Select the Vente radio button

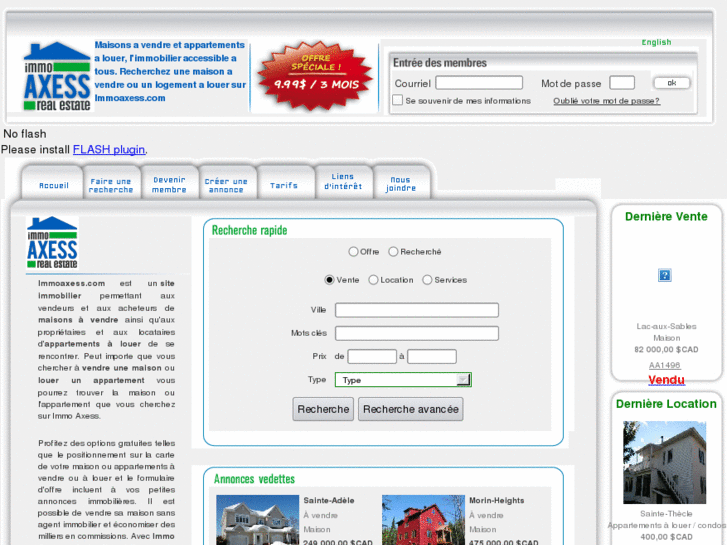click(x=329, y=280)
